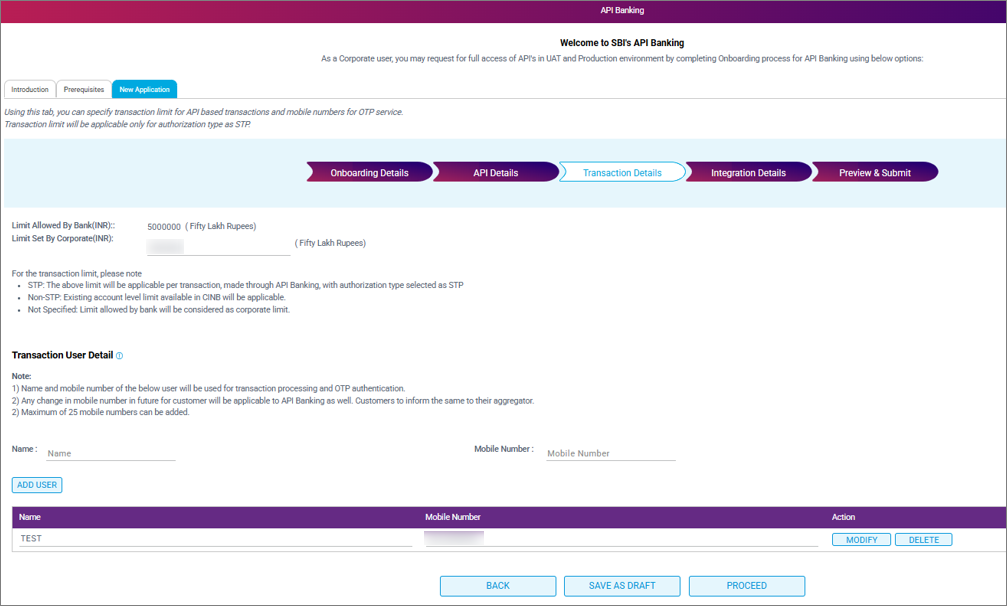
Task: Jump to the API Details step
Action: [495, 173]
